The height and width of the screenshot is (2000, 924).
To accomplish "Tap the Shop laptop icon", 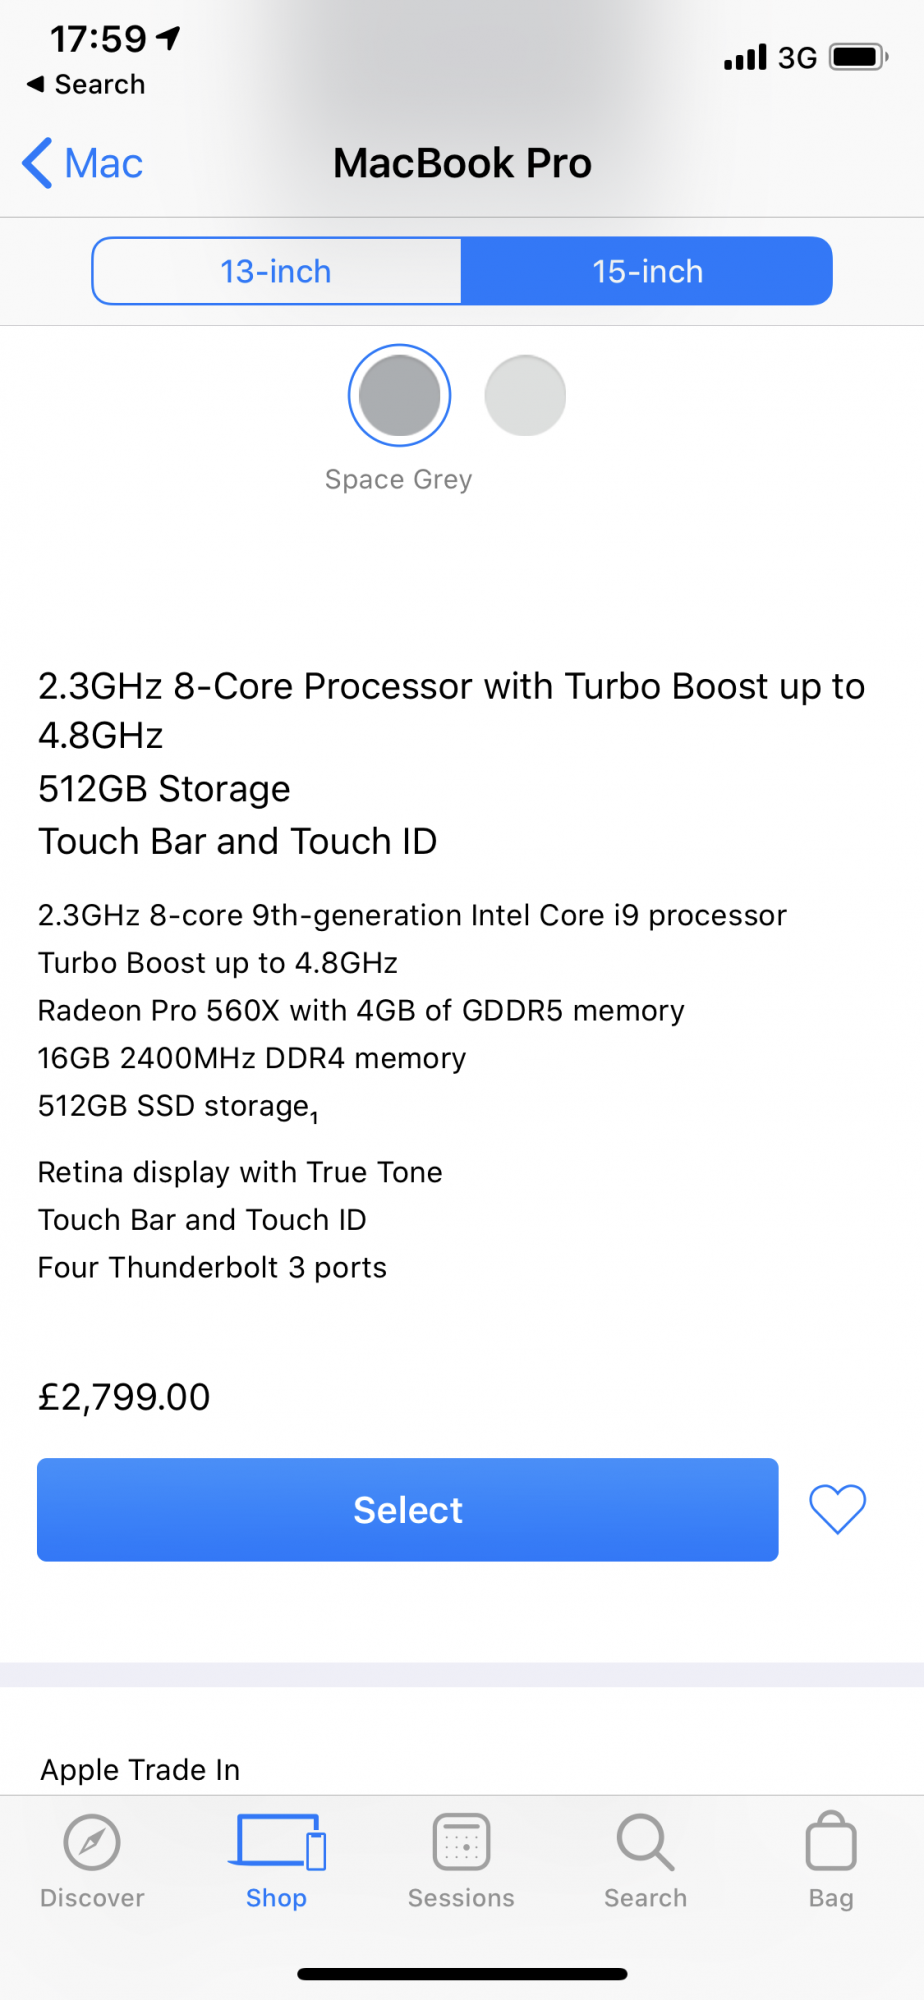I will 277,1842.
